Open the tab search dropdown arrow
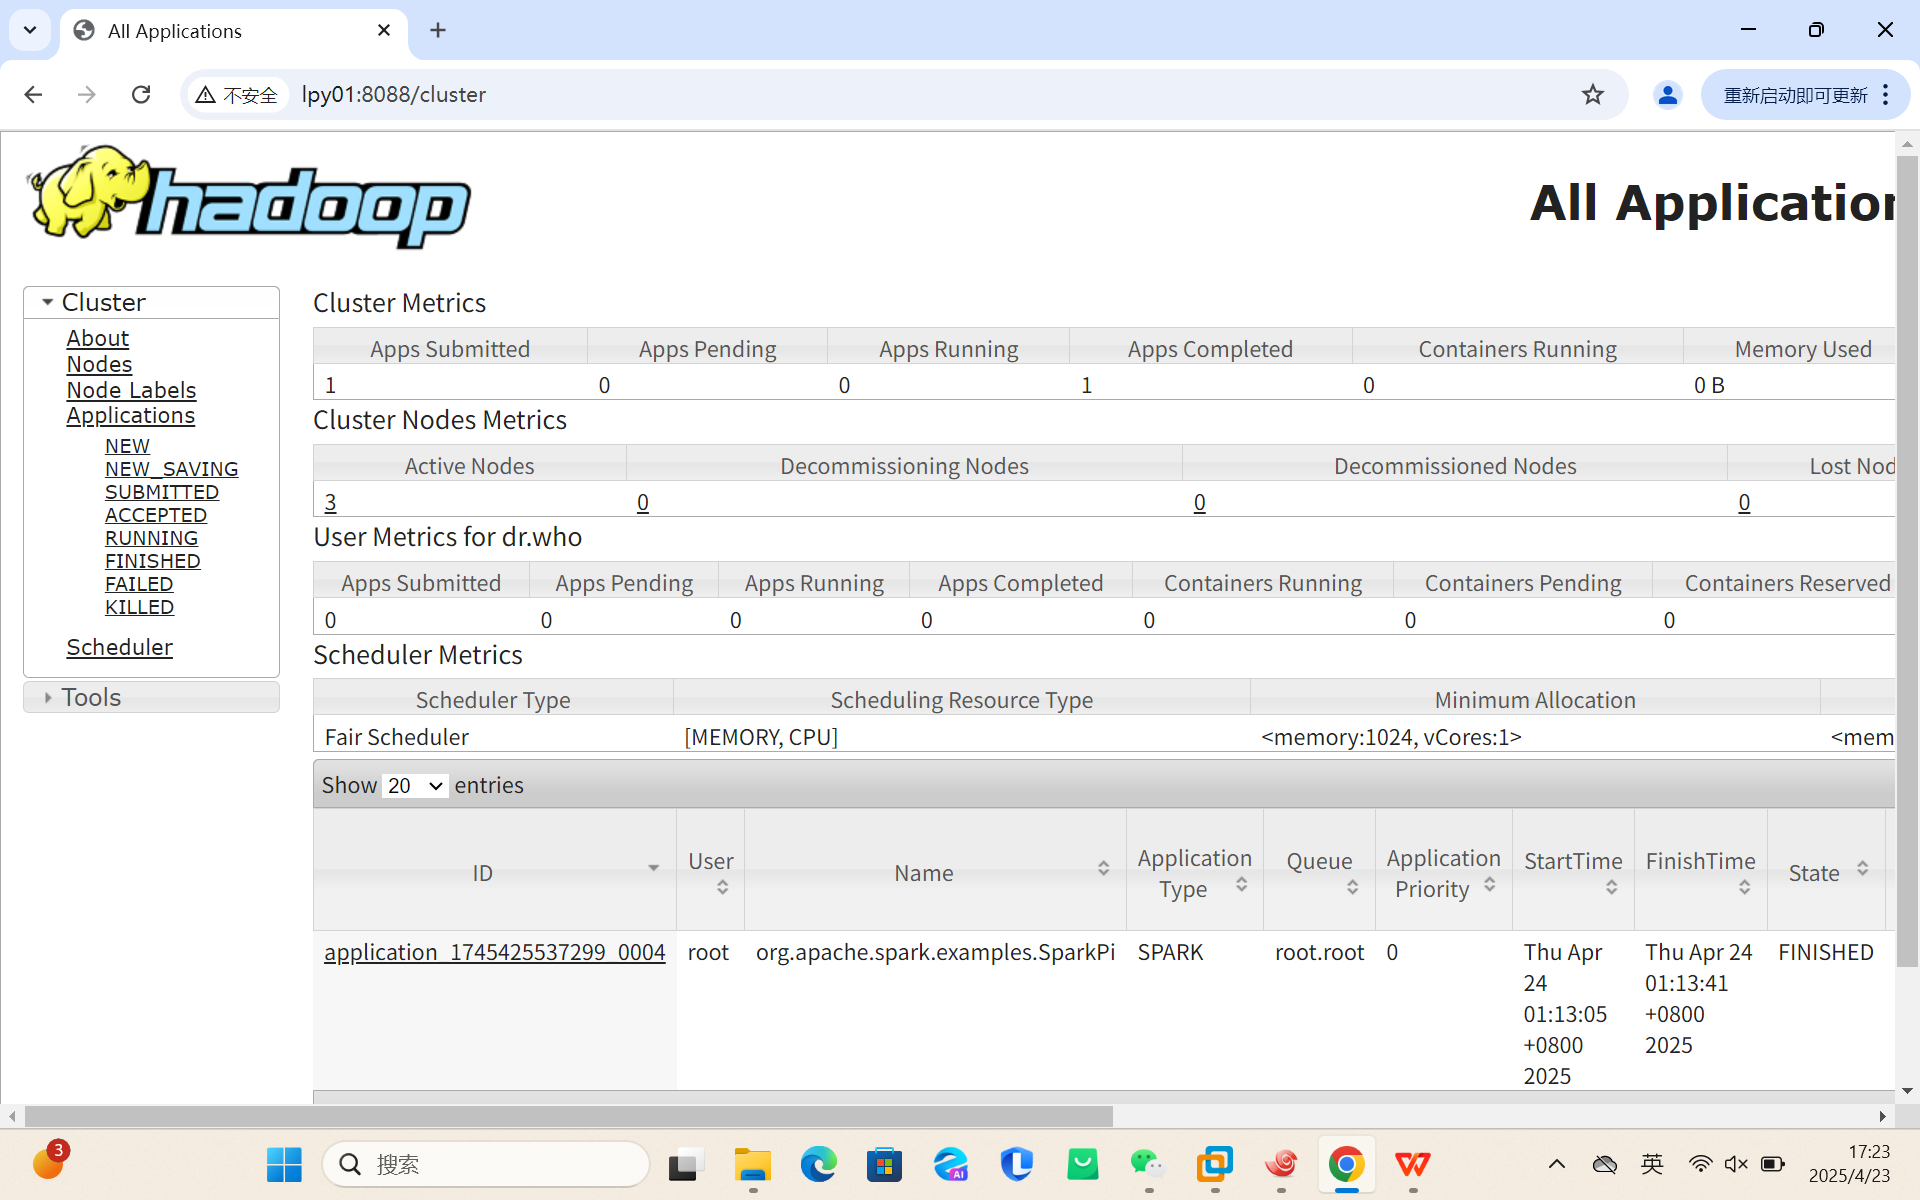 coord(30,30)
